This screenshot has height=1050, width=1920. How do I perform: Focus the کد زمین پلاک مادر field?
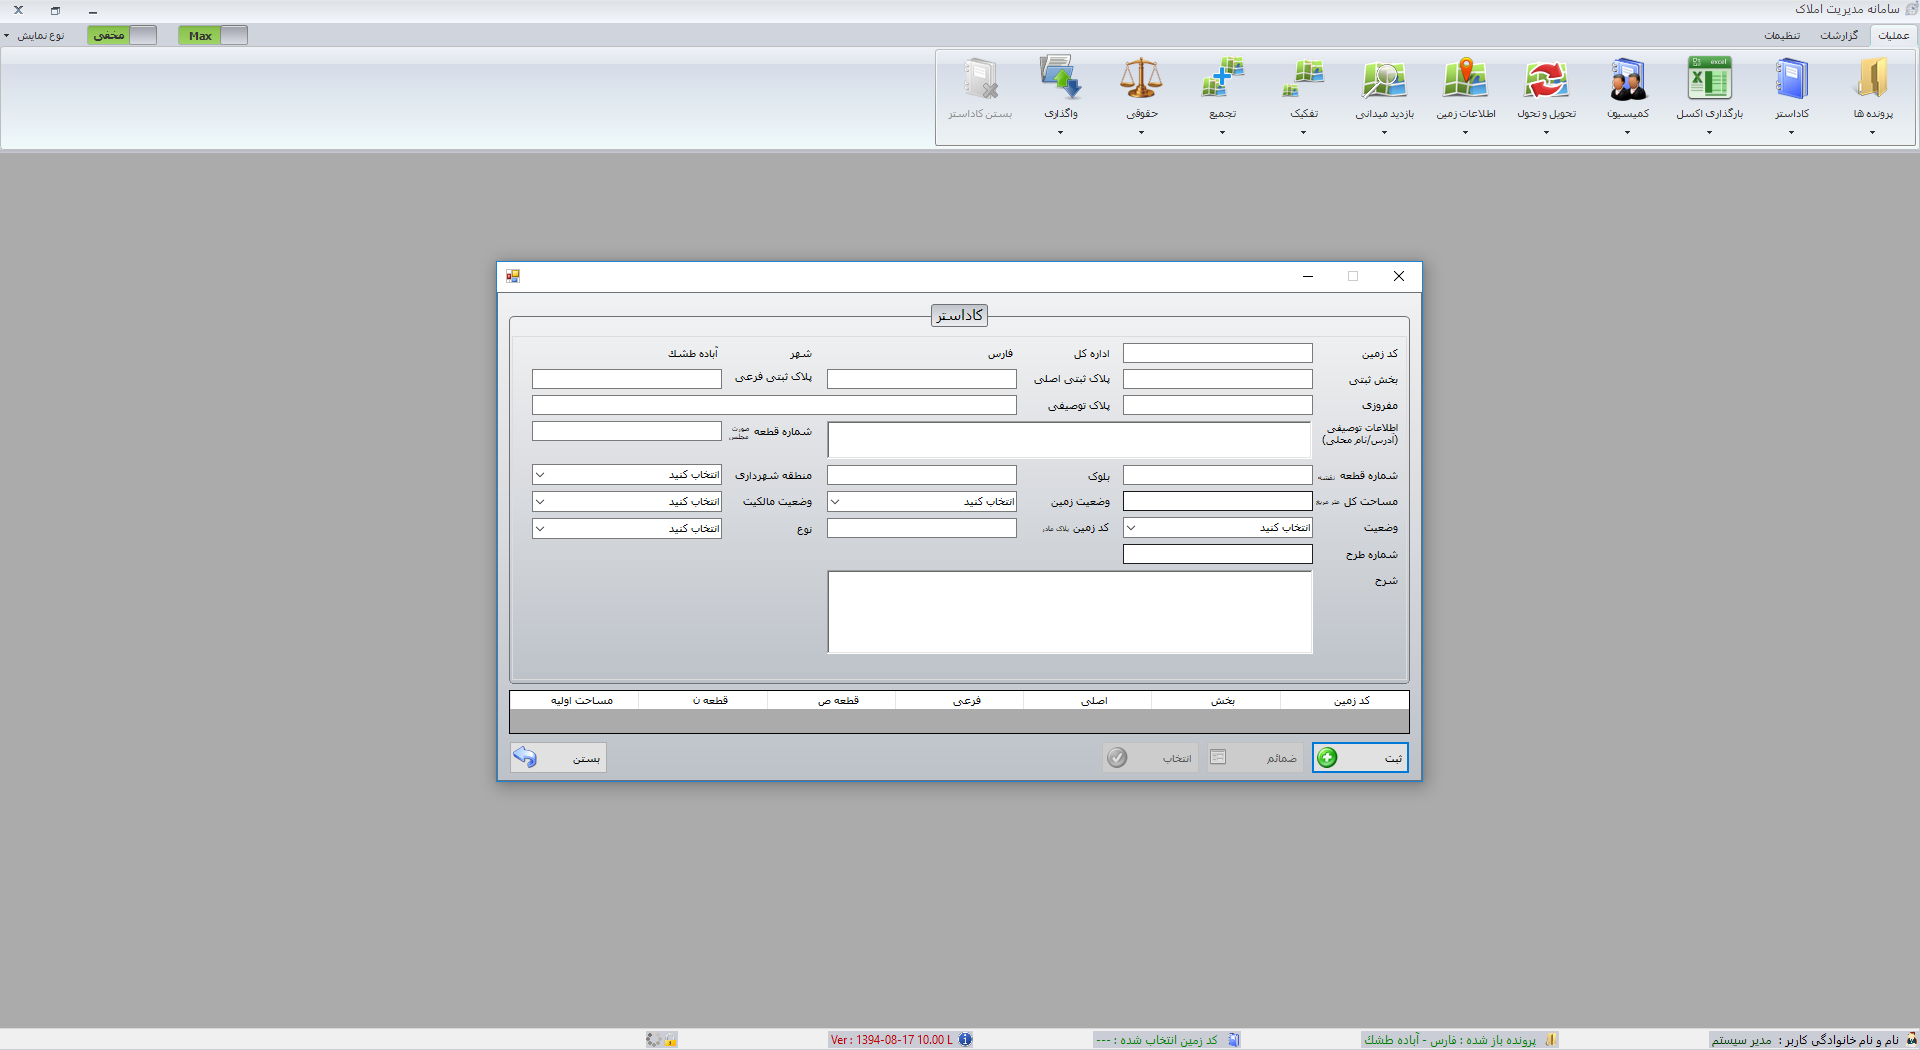[922, 527]
